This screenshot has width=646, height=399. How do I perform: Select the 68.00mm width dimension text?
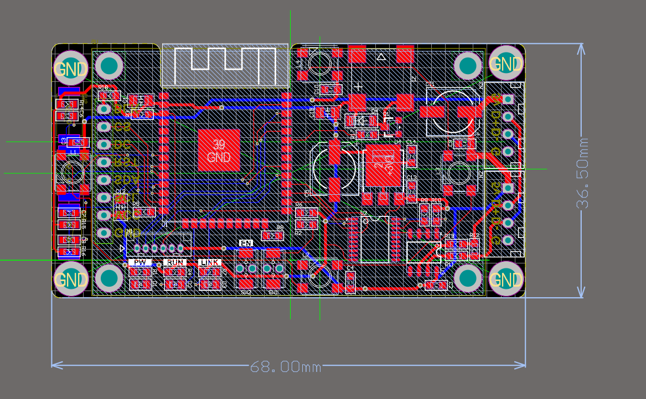(x=286, y=366)
